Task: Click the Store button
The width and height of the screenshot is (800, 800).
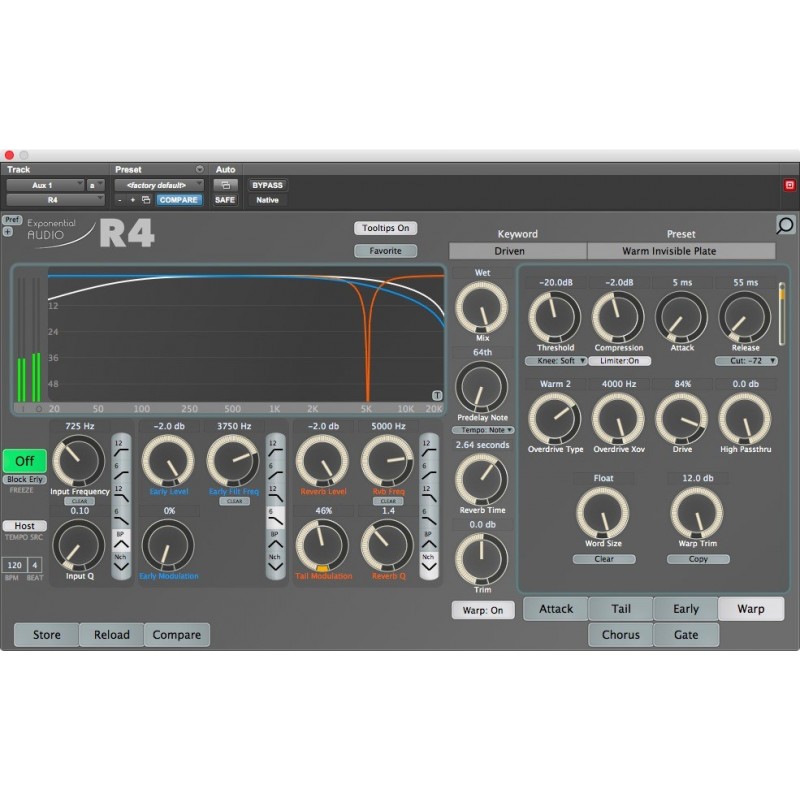Action: click(45, 634)
